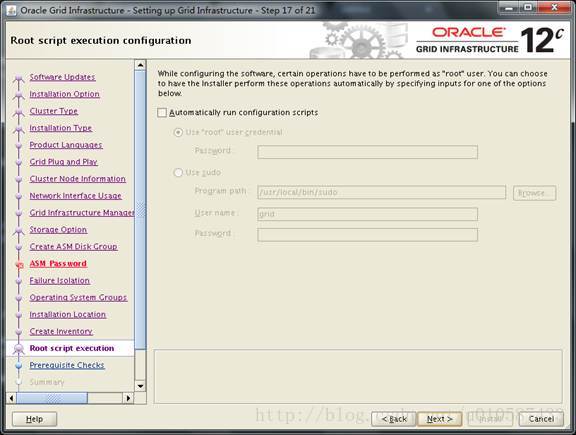The height and width of the screenshot is (435, 576).
Task: Click the sudo User name field
Action: pyautogui.click(x=367, y=214)
